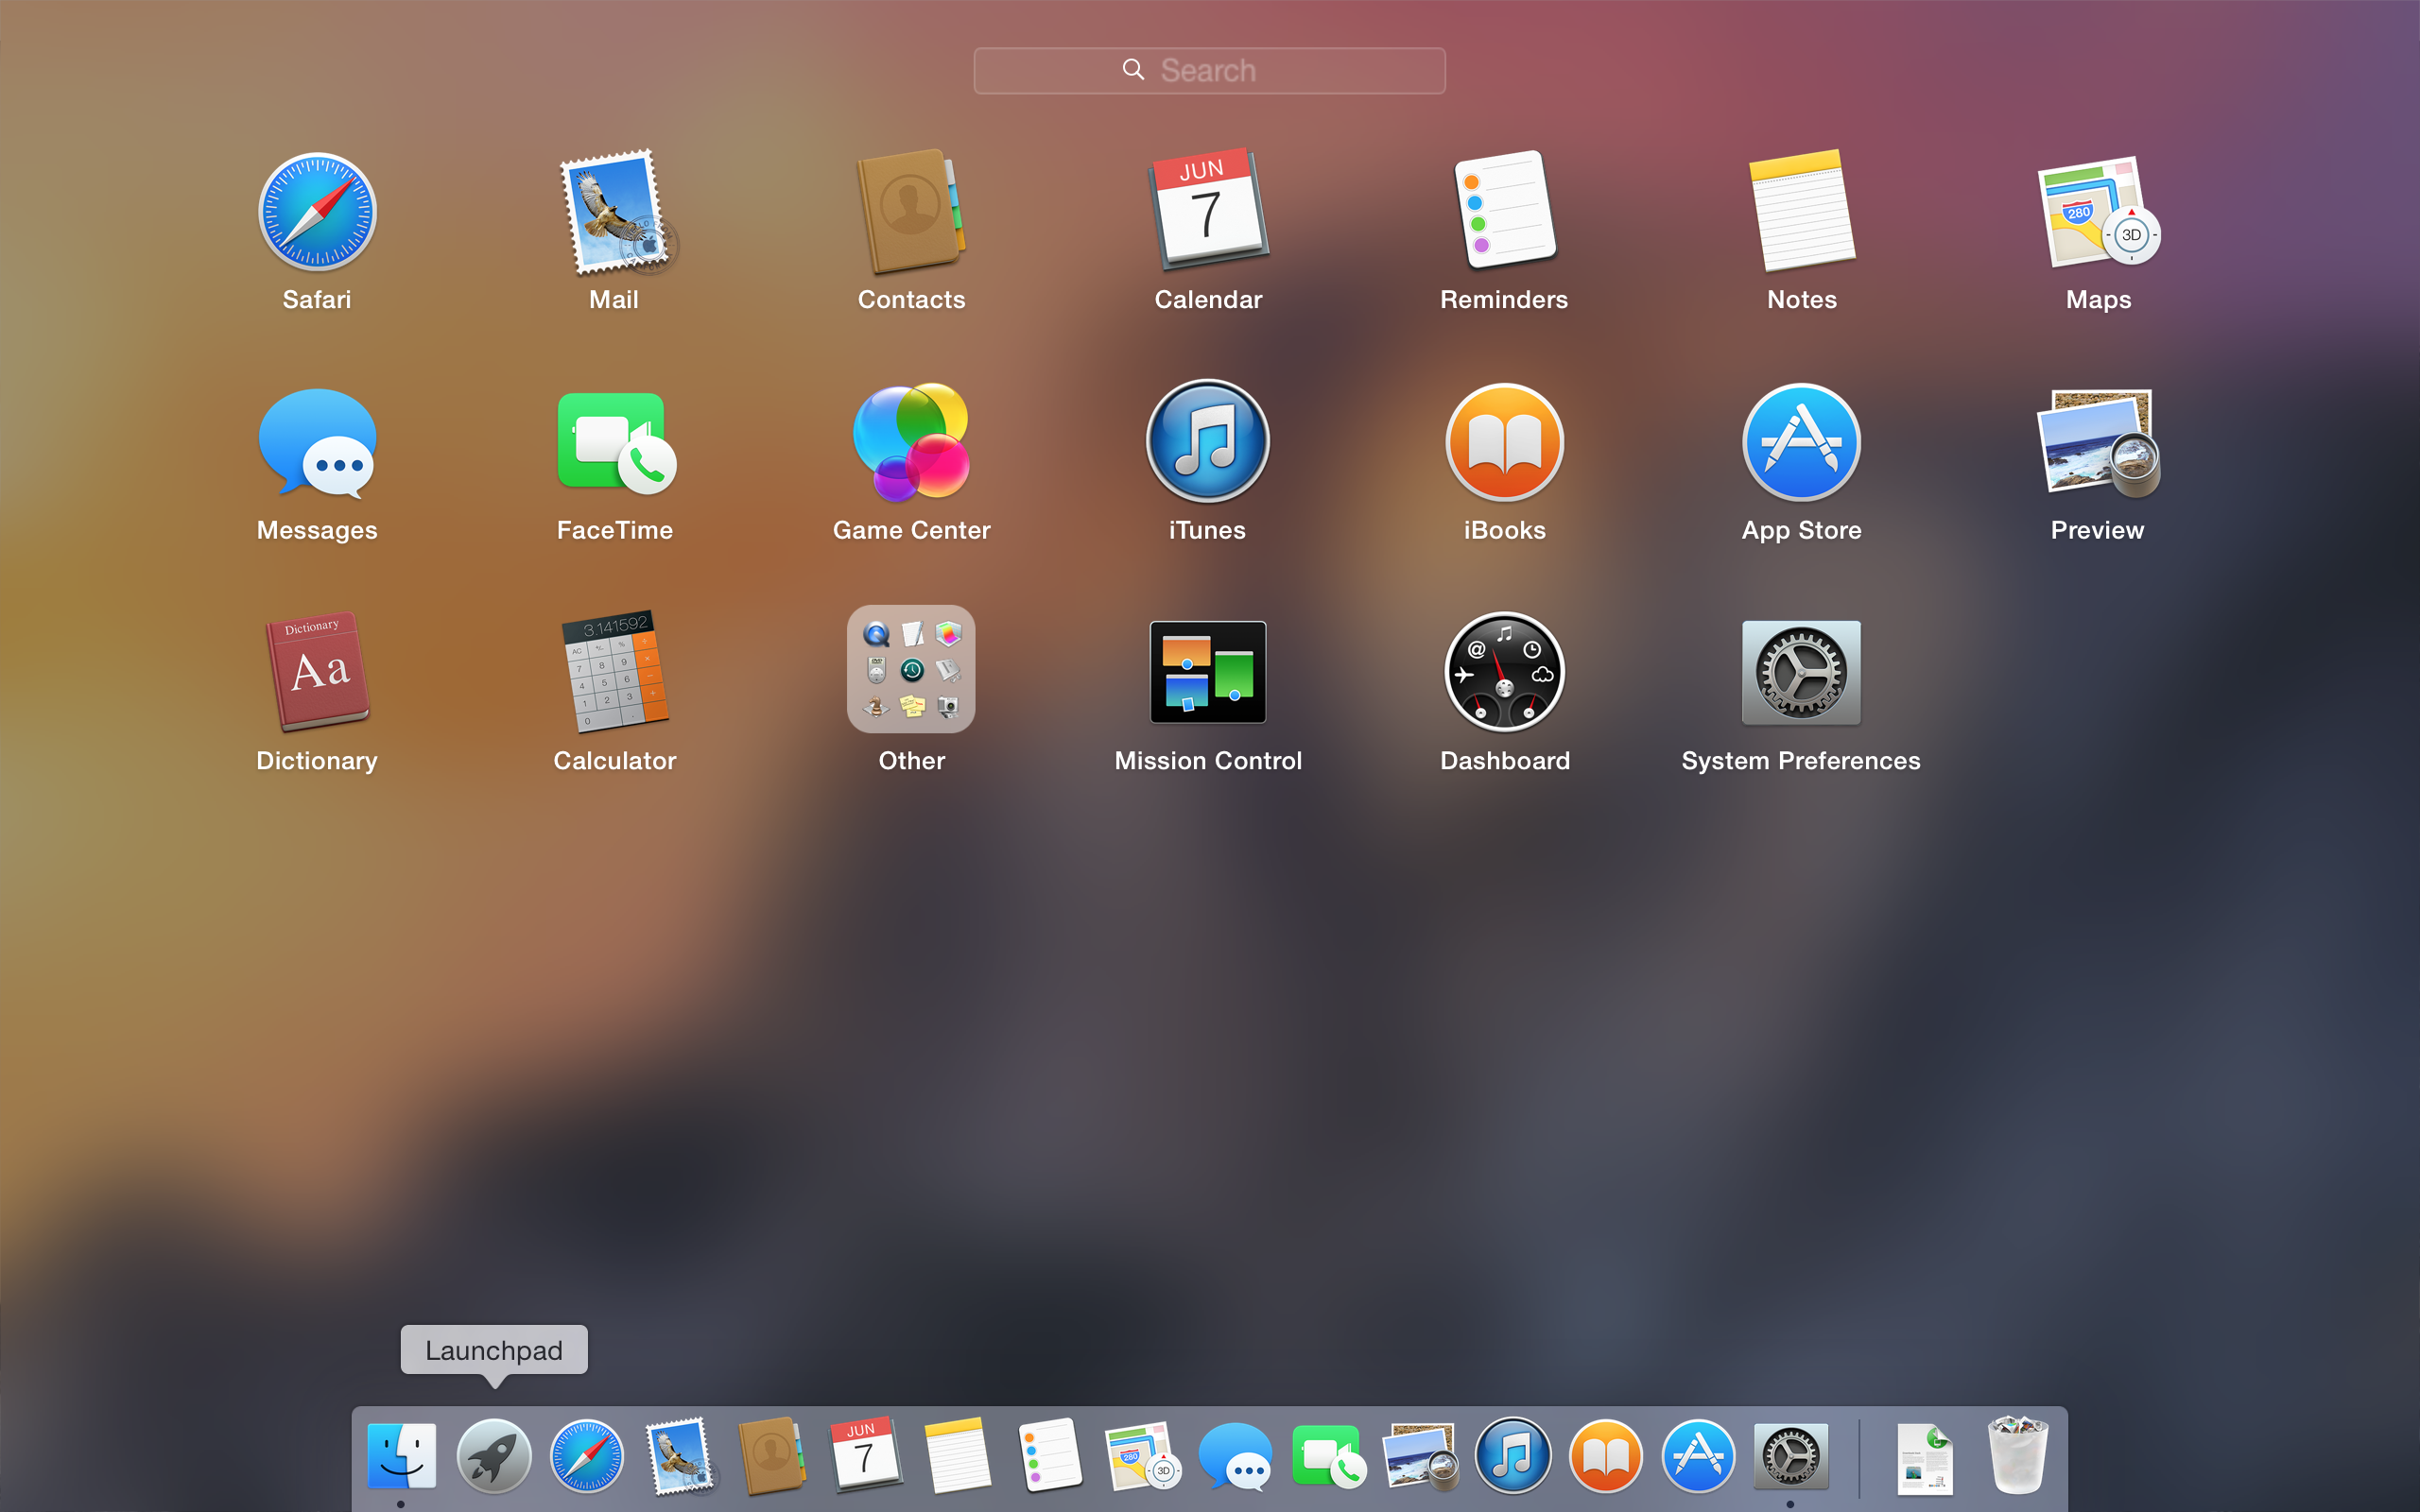Click the "Dictionary" label text
2420x1512 pixels.
317,761
